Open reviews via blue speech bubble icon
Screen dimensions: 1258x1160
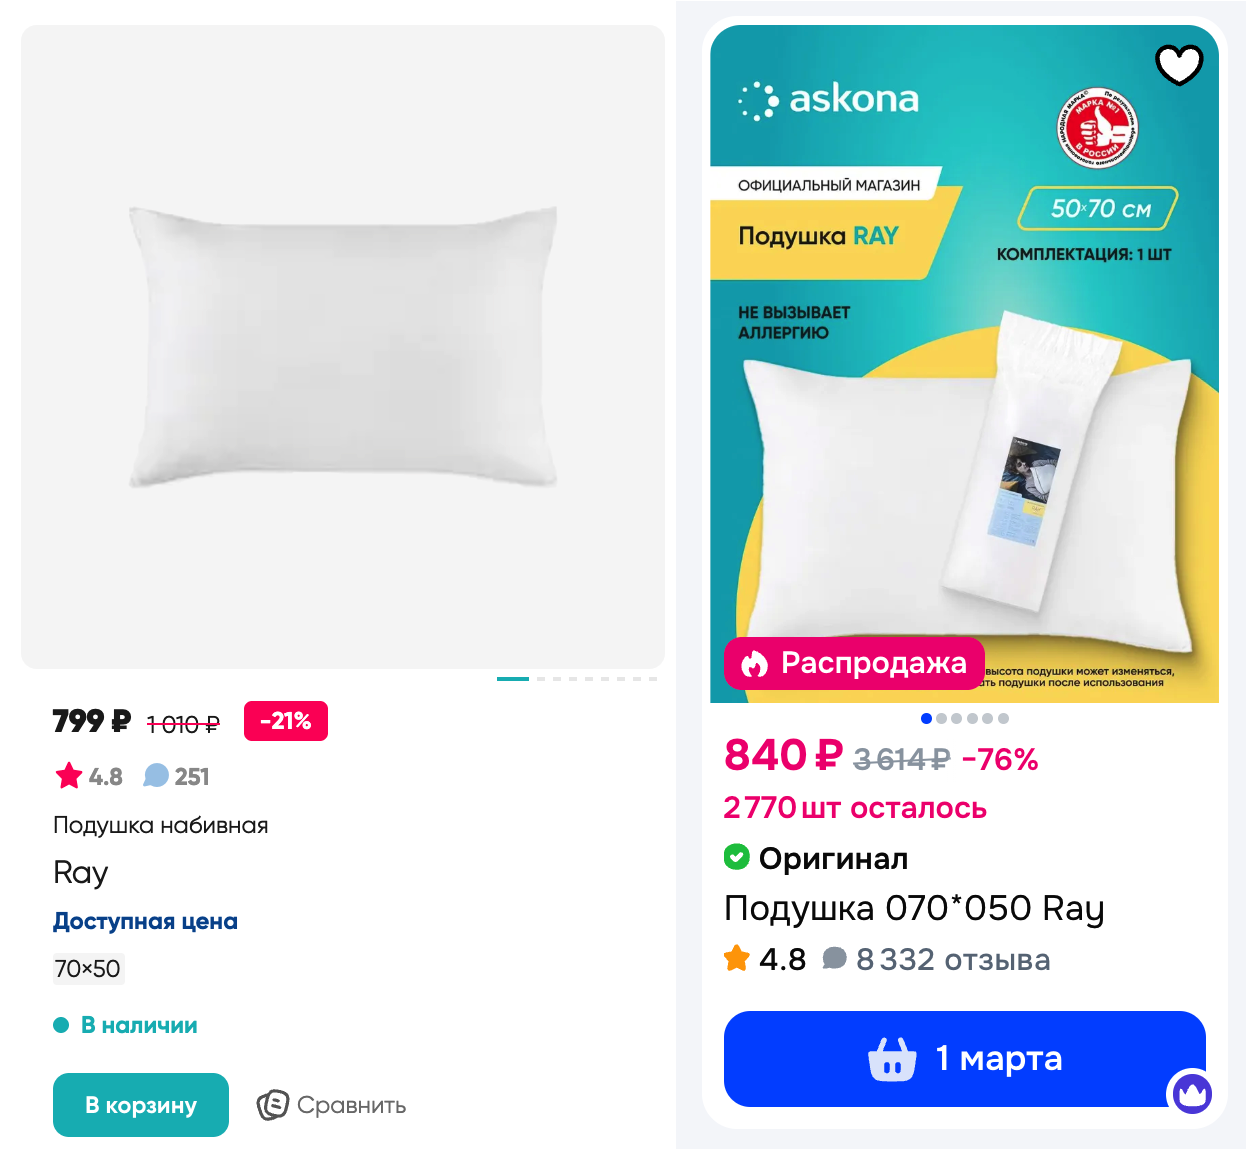coord(156,776)
